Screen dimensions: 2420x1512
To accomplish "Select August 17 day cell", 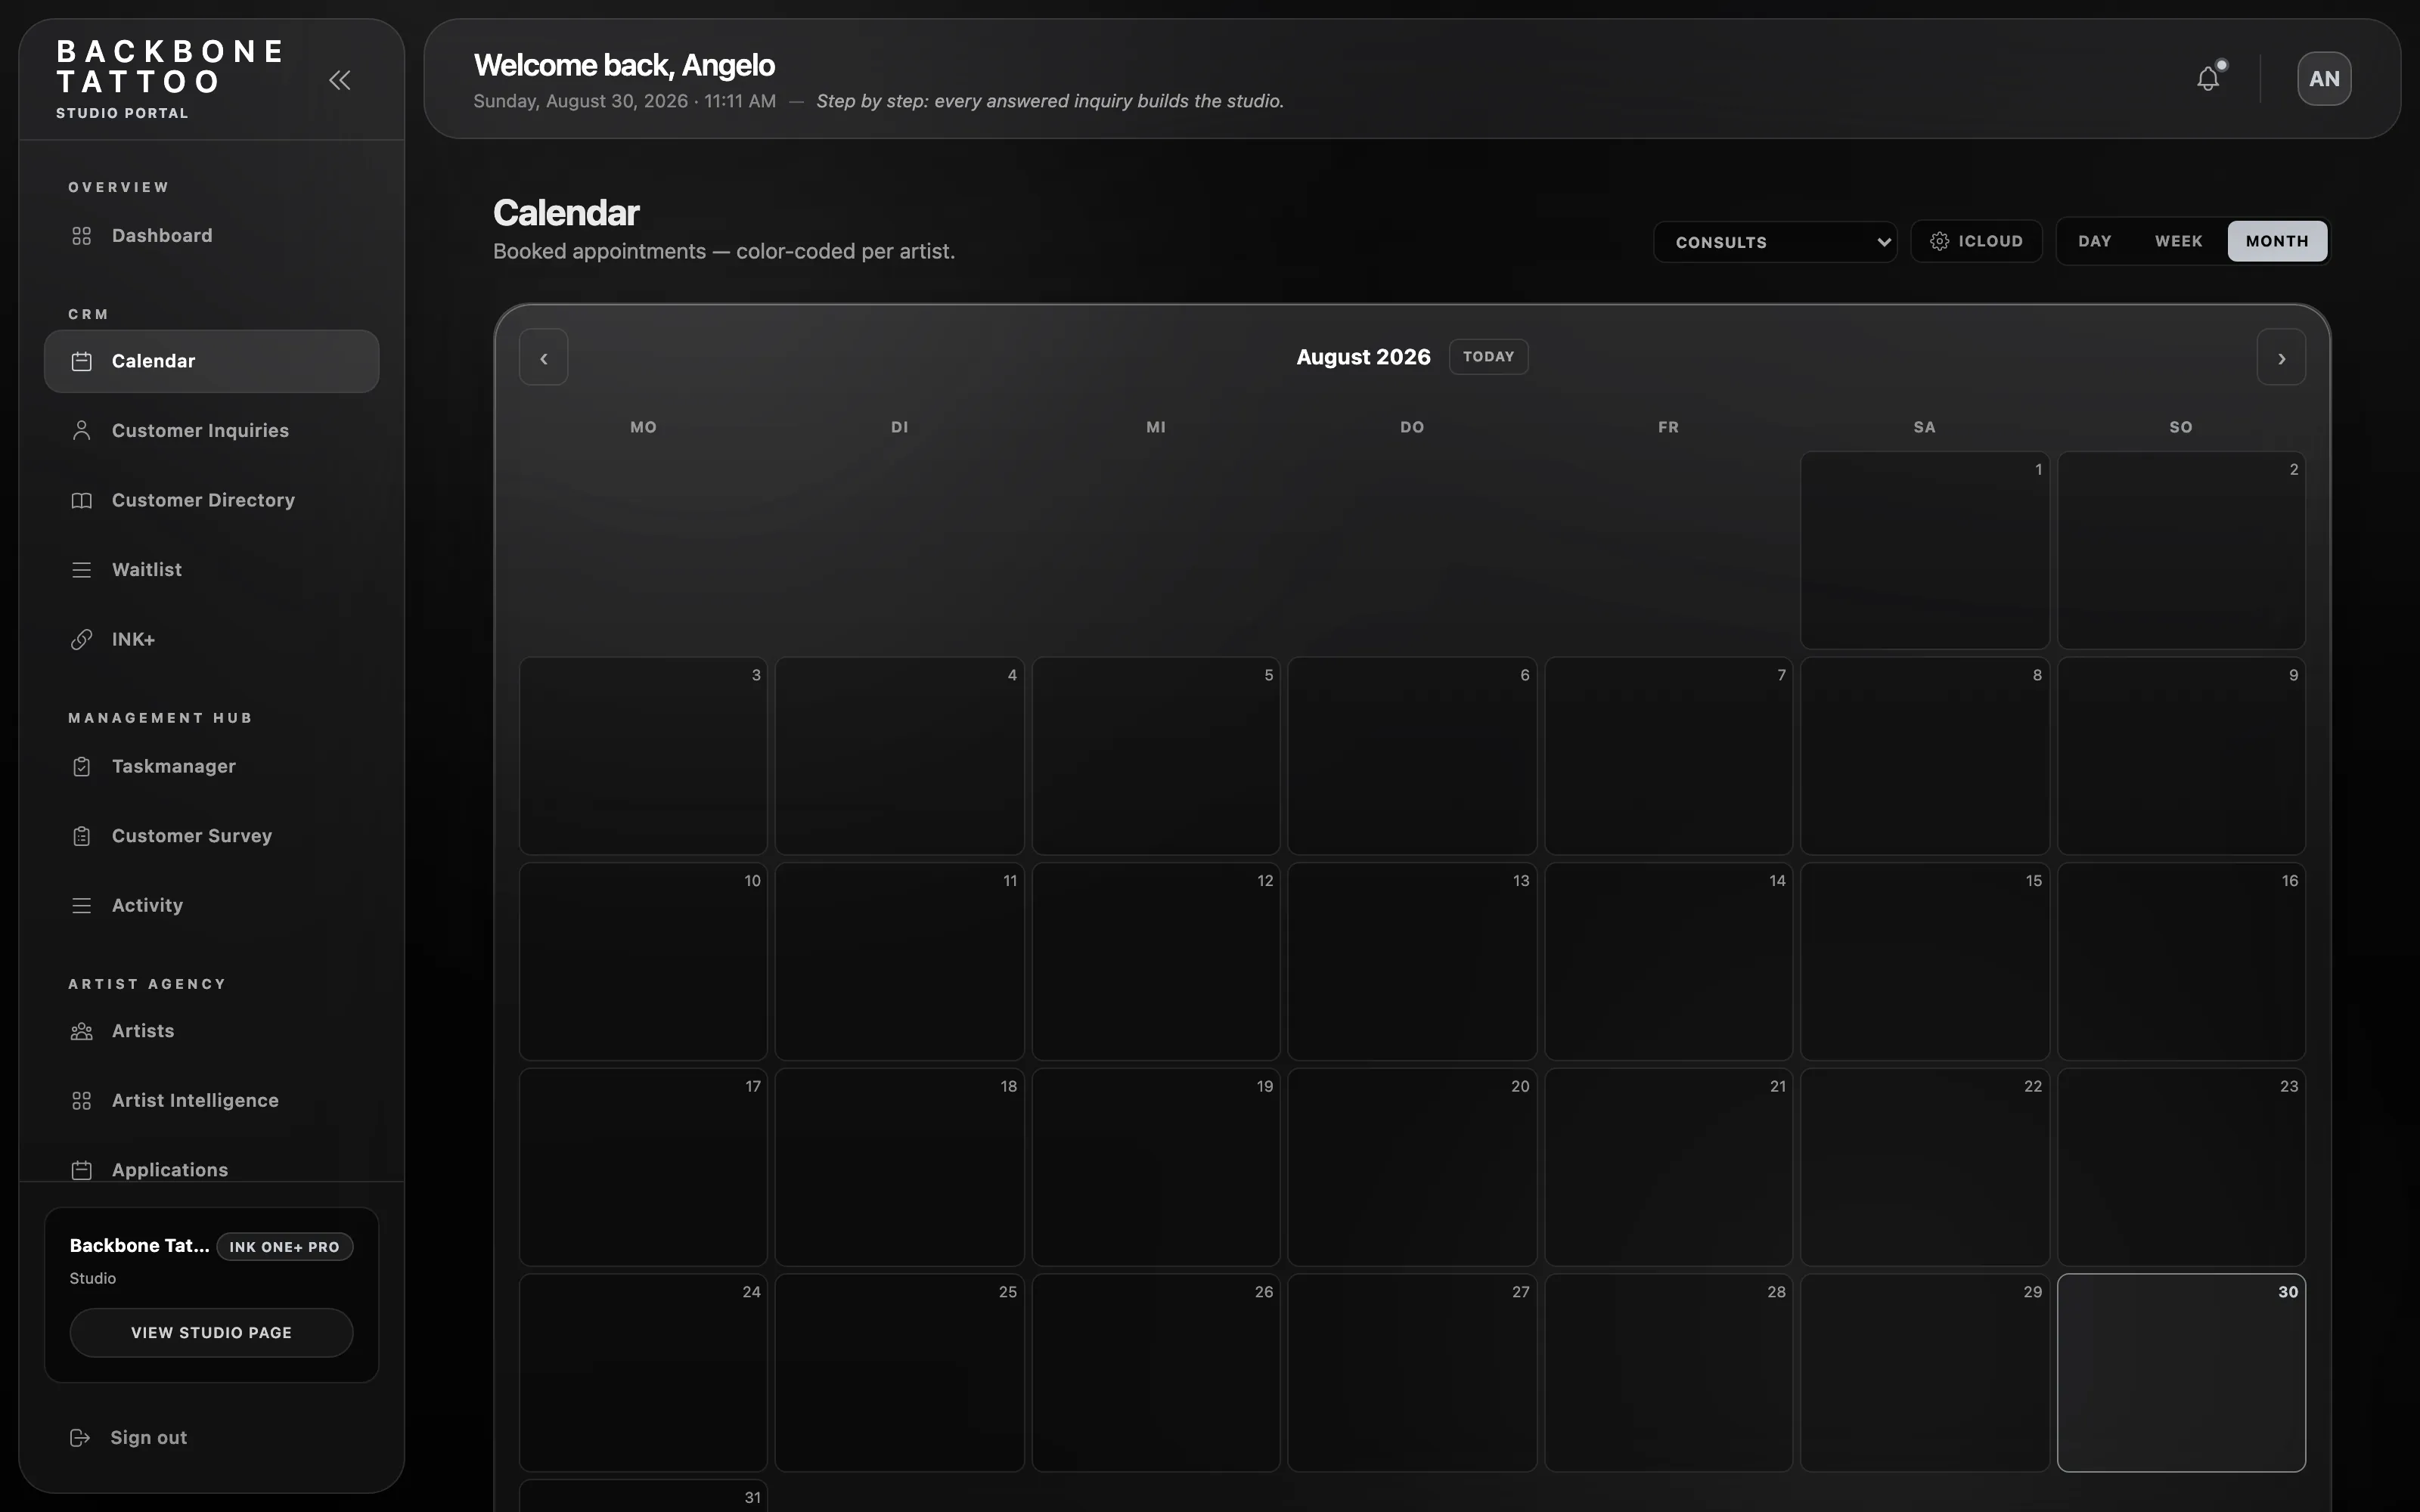I will (643, 1167).
